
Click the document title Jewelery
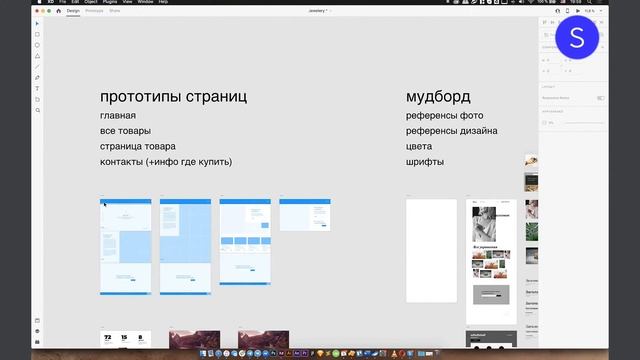[318, 11]
